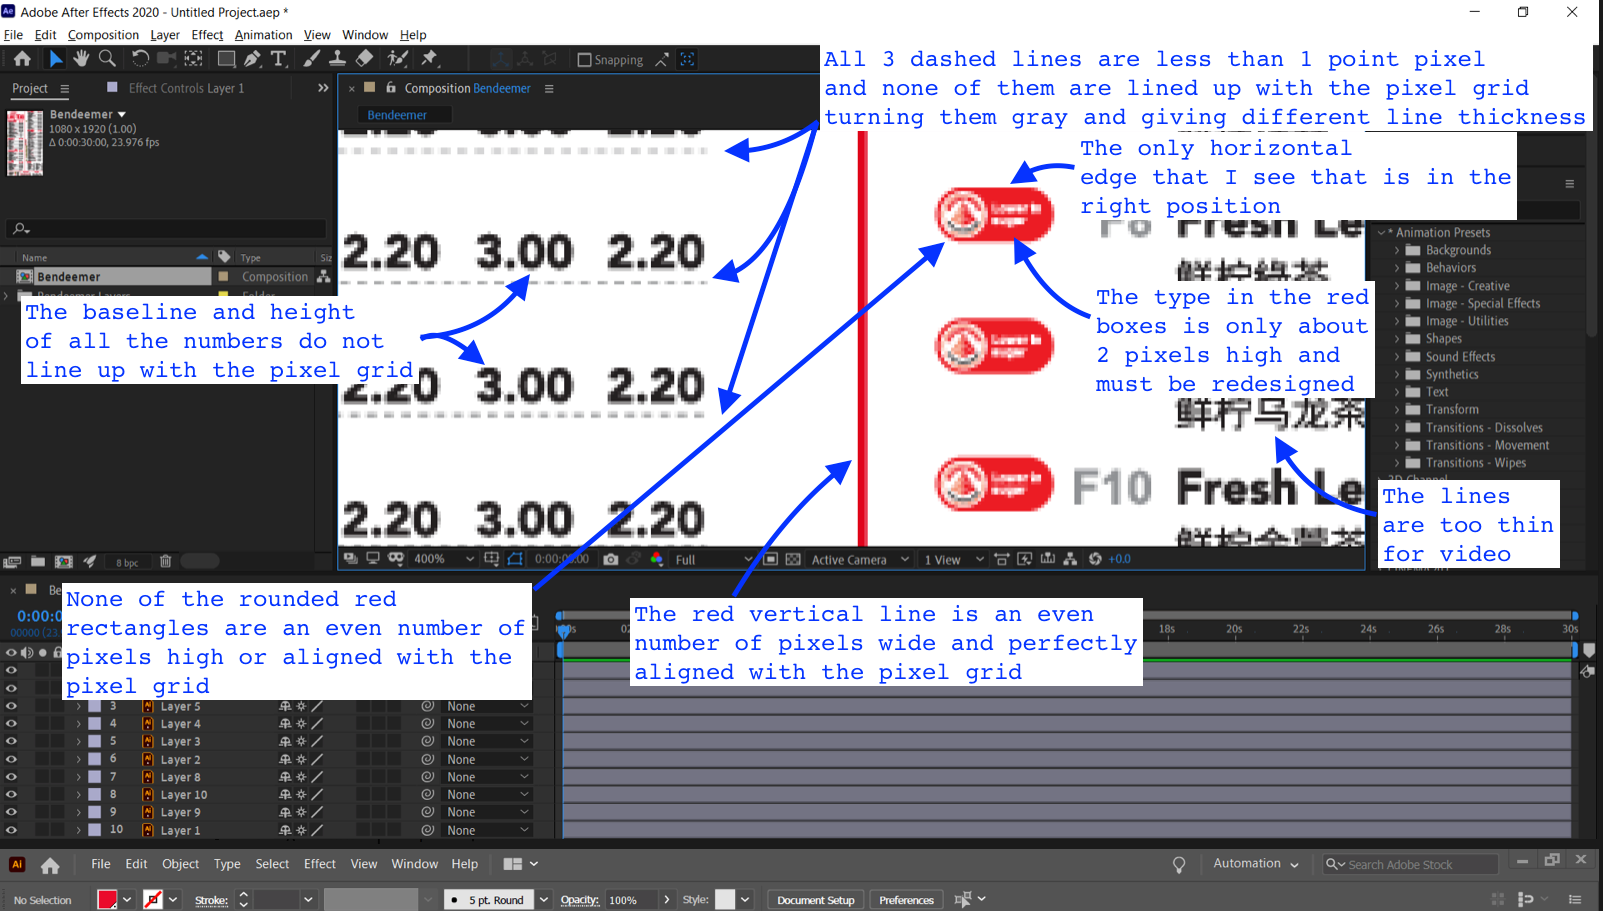The image size is (1603, 911).
Task: Open the Active Camera view dropdown
Action: 858,559
